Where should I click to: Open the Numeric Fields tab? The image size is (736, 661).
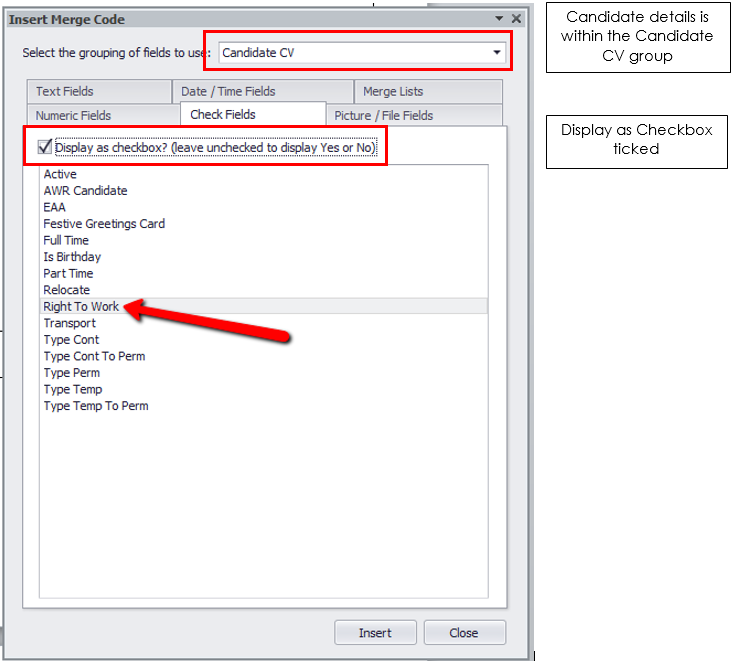pyautogui.click(x=74, y=116)
